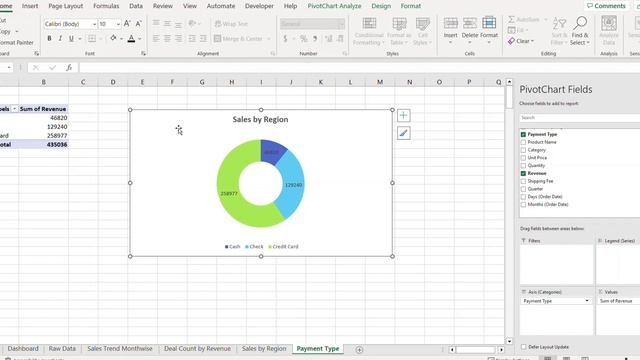Image resolution: width=640 pixels, height=360 pixels.
Task: Uncheck the Revenue field
Action: click(x=523, y=173)
